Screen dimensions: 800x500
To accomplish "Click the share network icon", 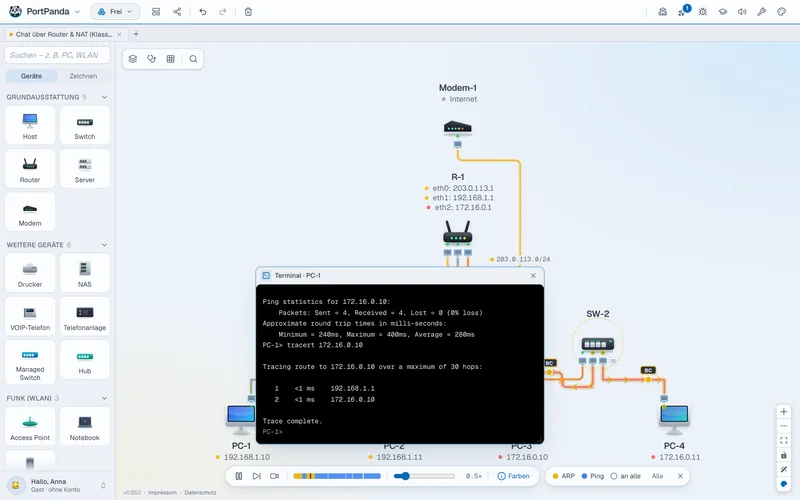I will [177, 12].
